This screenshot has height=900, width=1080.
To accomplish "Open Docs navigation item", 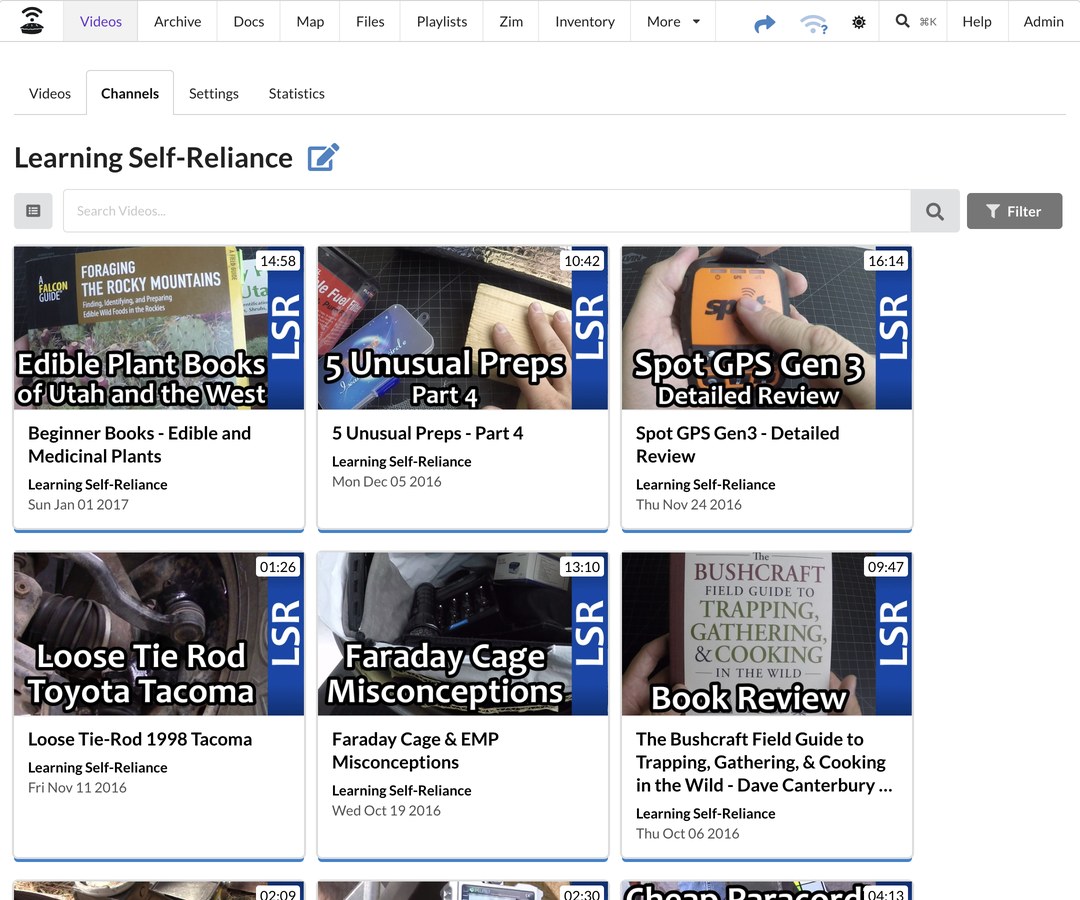I will pyautogui.click(x=249, y=21).
